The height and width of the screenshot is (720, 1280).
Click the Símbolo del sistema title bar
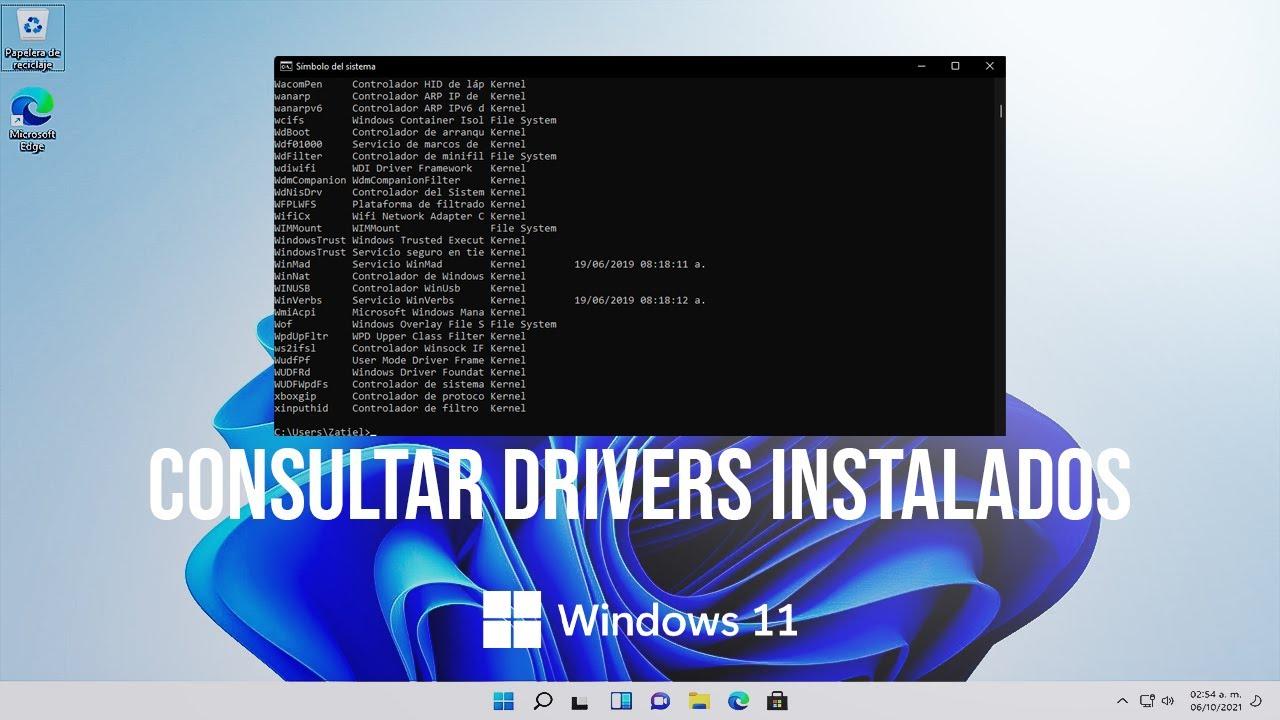coord(600,66)
